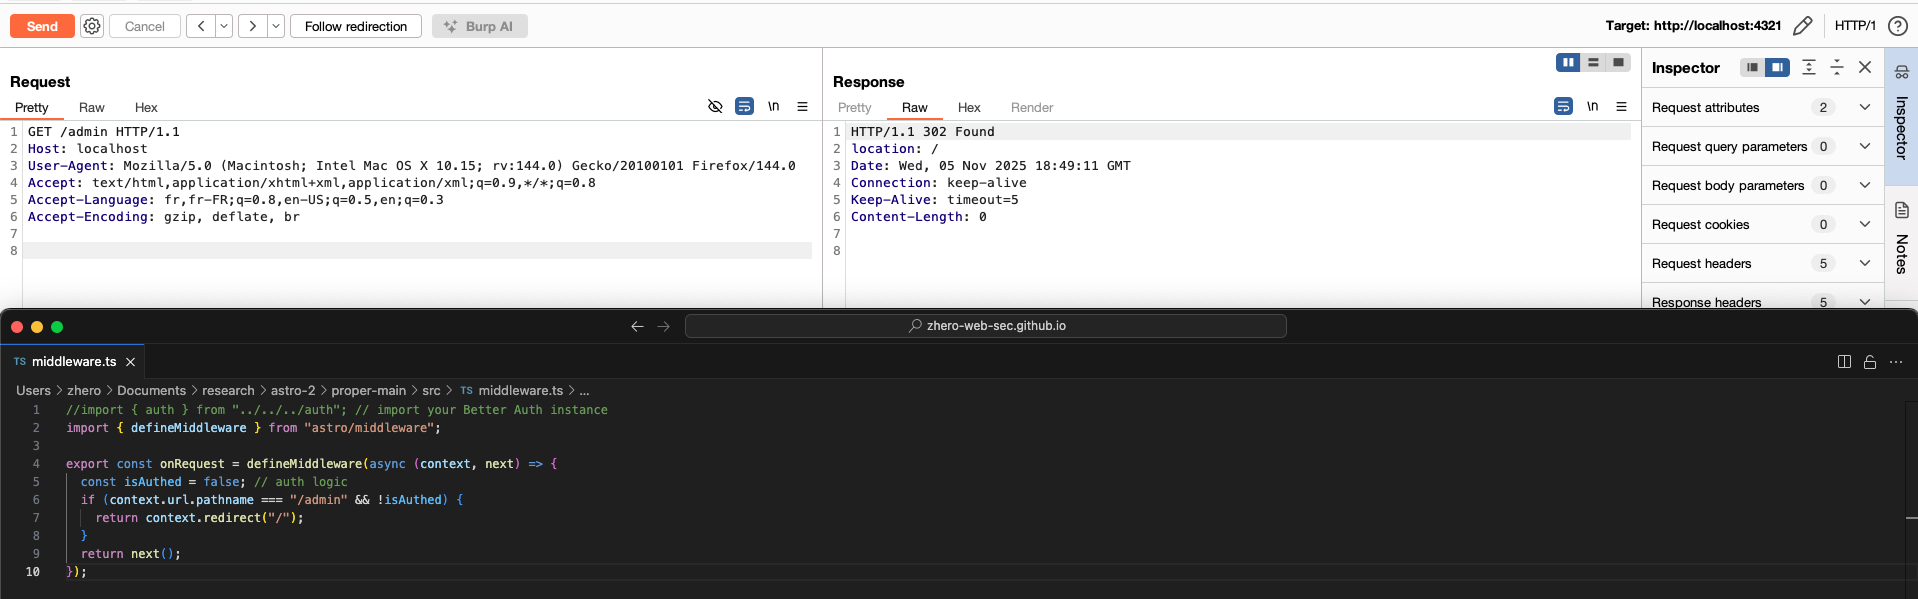Click the zhero-web-sec.github.io search bar

pyautogui.click(x=985, y=326)
